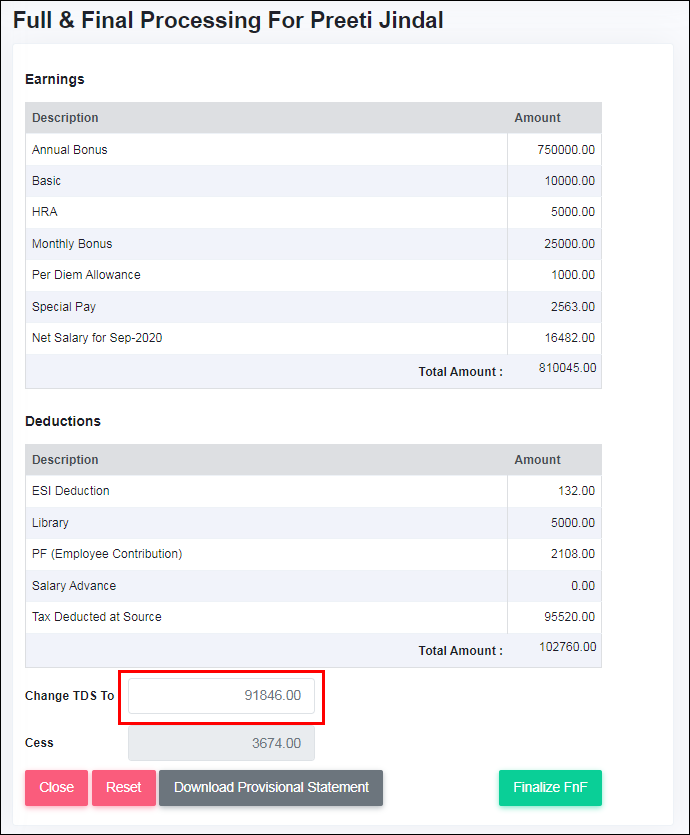Select the Annual Bonus earnings row
The height and width of the screenshot is (835, 690).
click(x=314, y=150)
